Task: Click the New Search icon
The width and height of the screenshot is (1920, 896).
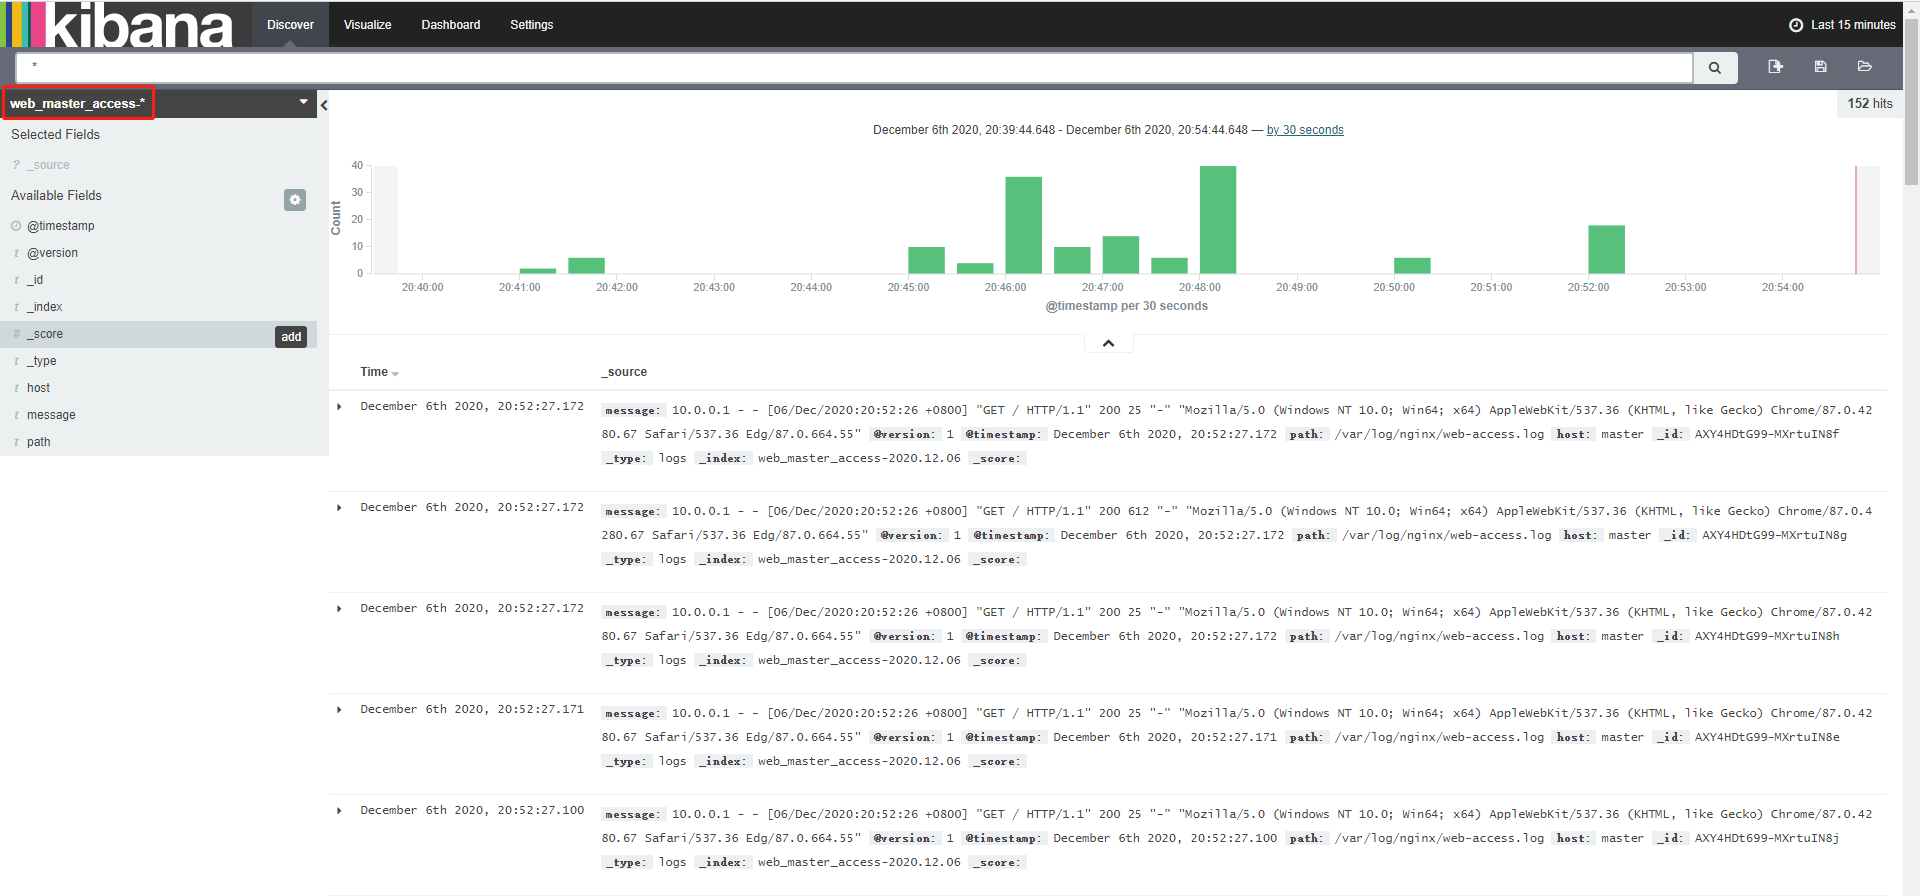Action: (1775, 66)
